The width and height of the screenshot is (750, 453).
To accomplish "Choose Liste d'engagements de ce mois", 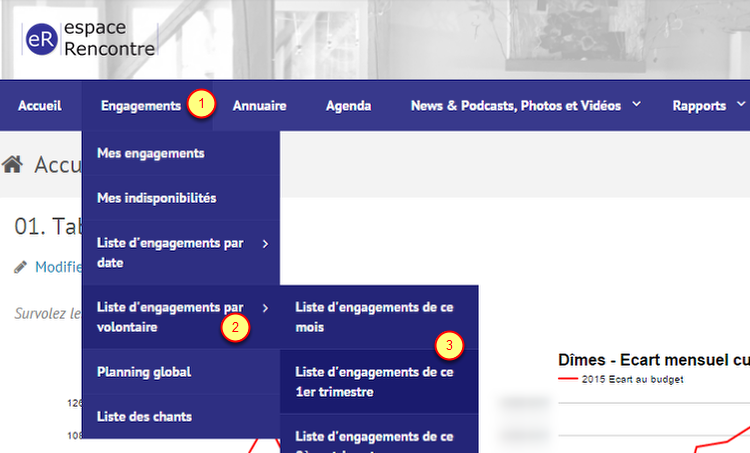I will [x=379, y=317].
